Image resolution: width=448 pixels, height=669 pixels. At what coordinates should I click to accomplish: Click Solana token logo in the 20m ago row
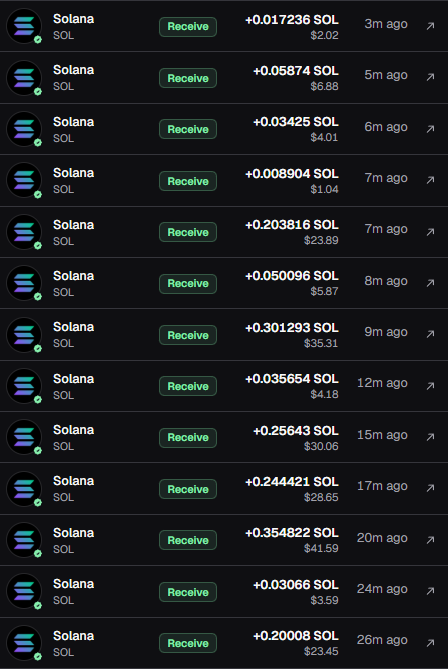[24, 540]
